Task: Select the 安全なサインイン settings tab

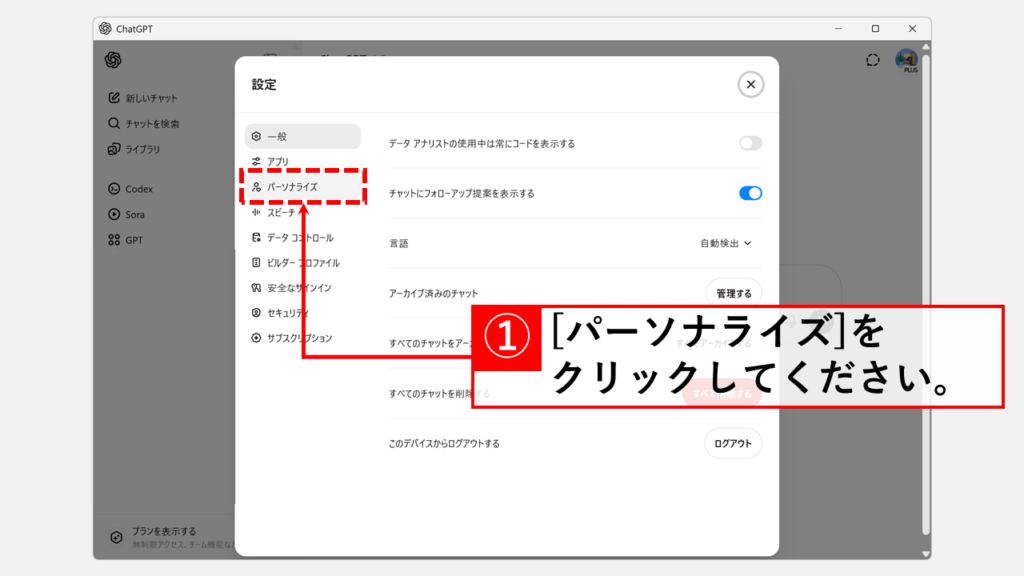Action: pos(302,287)
